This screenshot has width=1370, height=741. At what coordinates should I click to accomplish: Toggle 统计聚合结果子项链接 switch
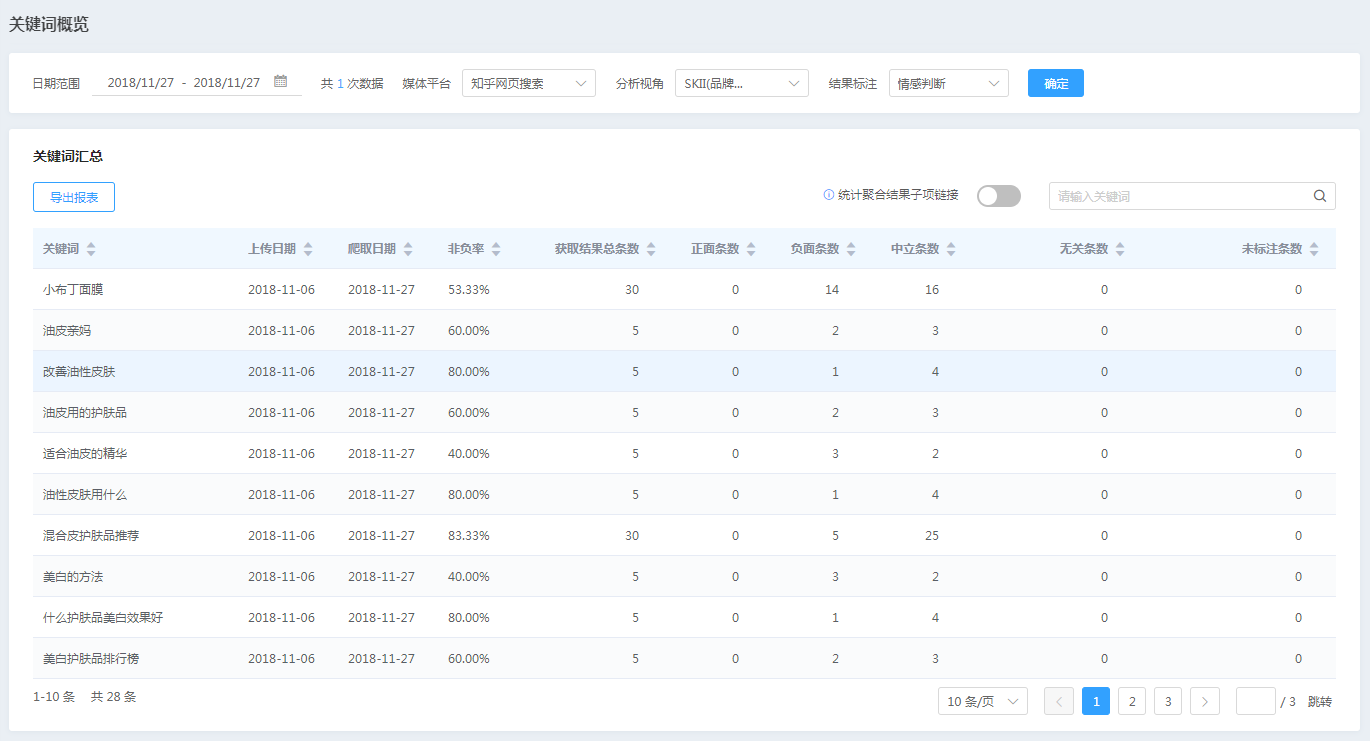pyautogui.click(x=999, y=196)
